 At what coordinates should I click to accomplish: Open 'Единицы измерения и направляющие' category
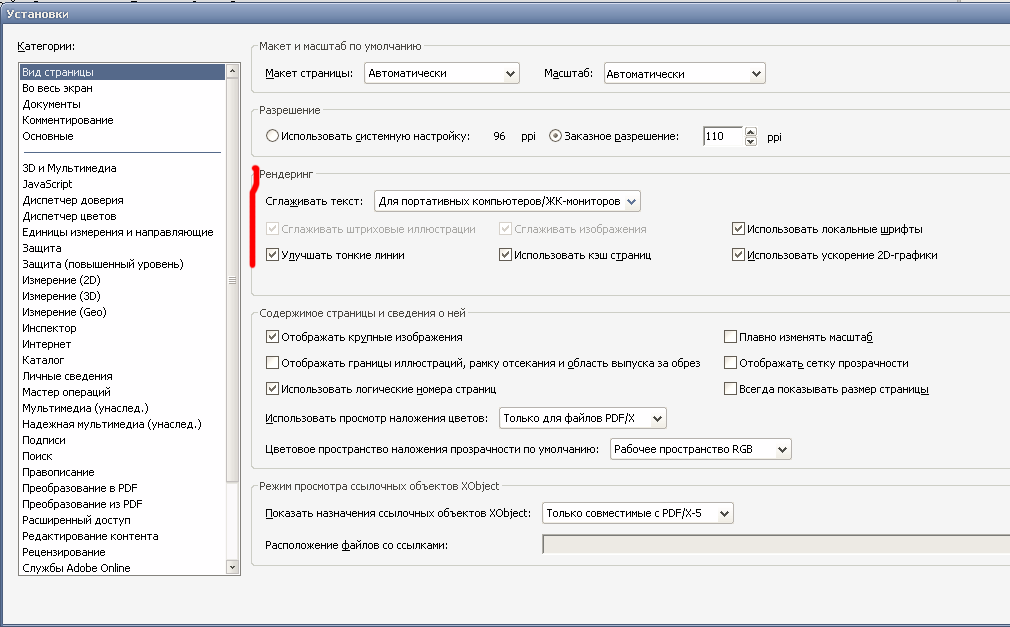click(x=118, y=232)
